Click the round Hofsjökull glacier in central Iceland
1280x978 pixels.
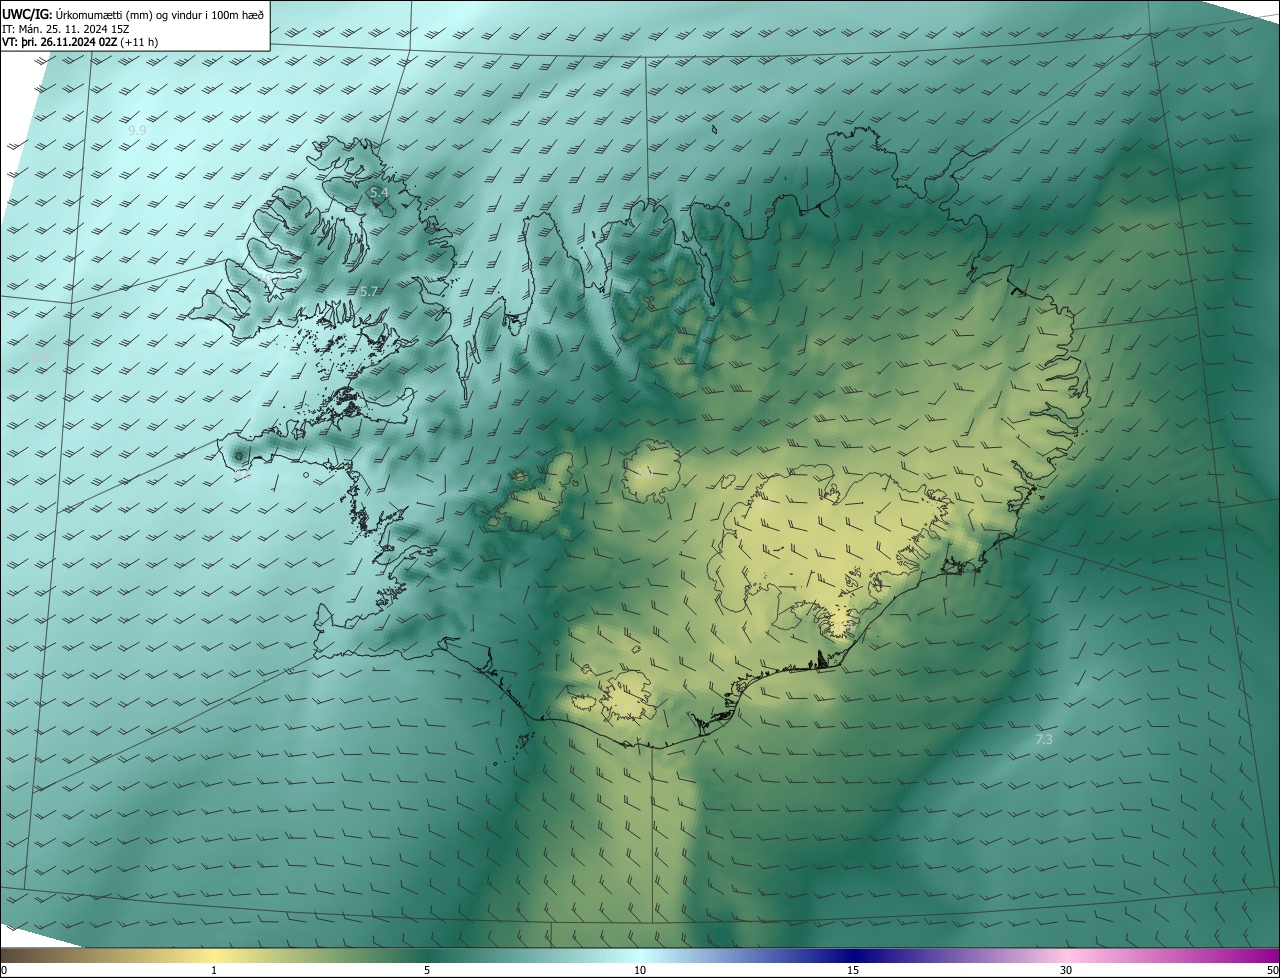tap(652, 472)
